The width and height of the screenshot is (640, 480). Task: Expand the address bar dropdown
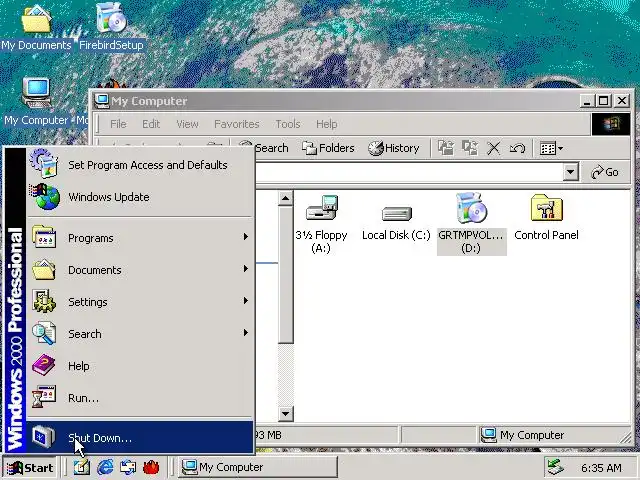pyautogui.click(x=571, y=172)
